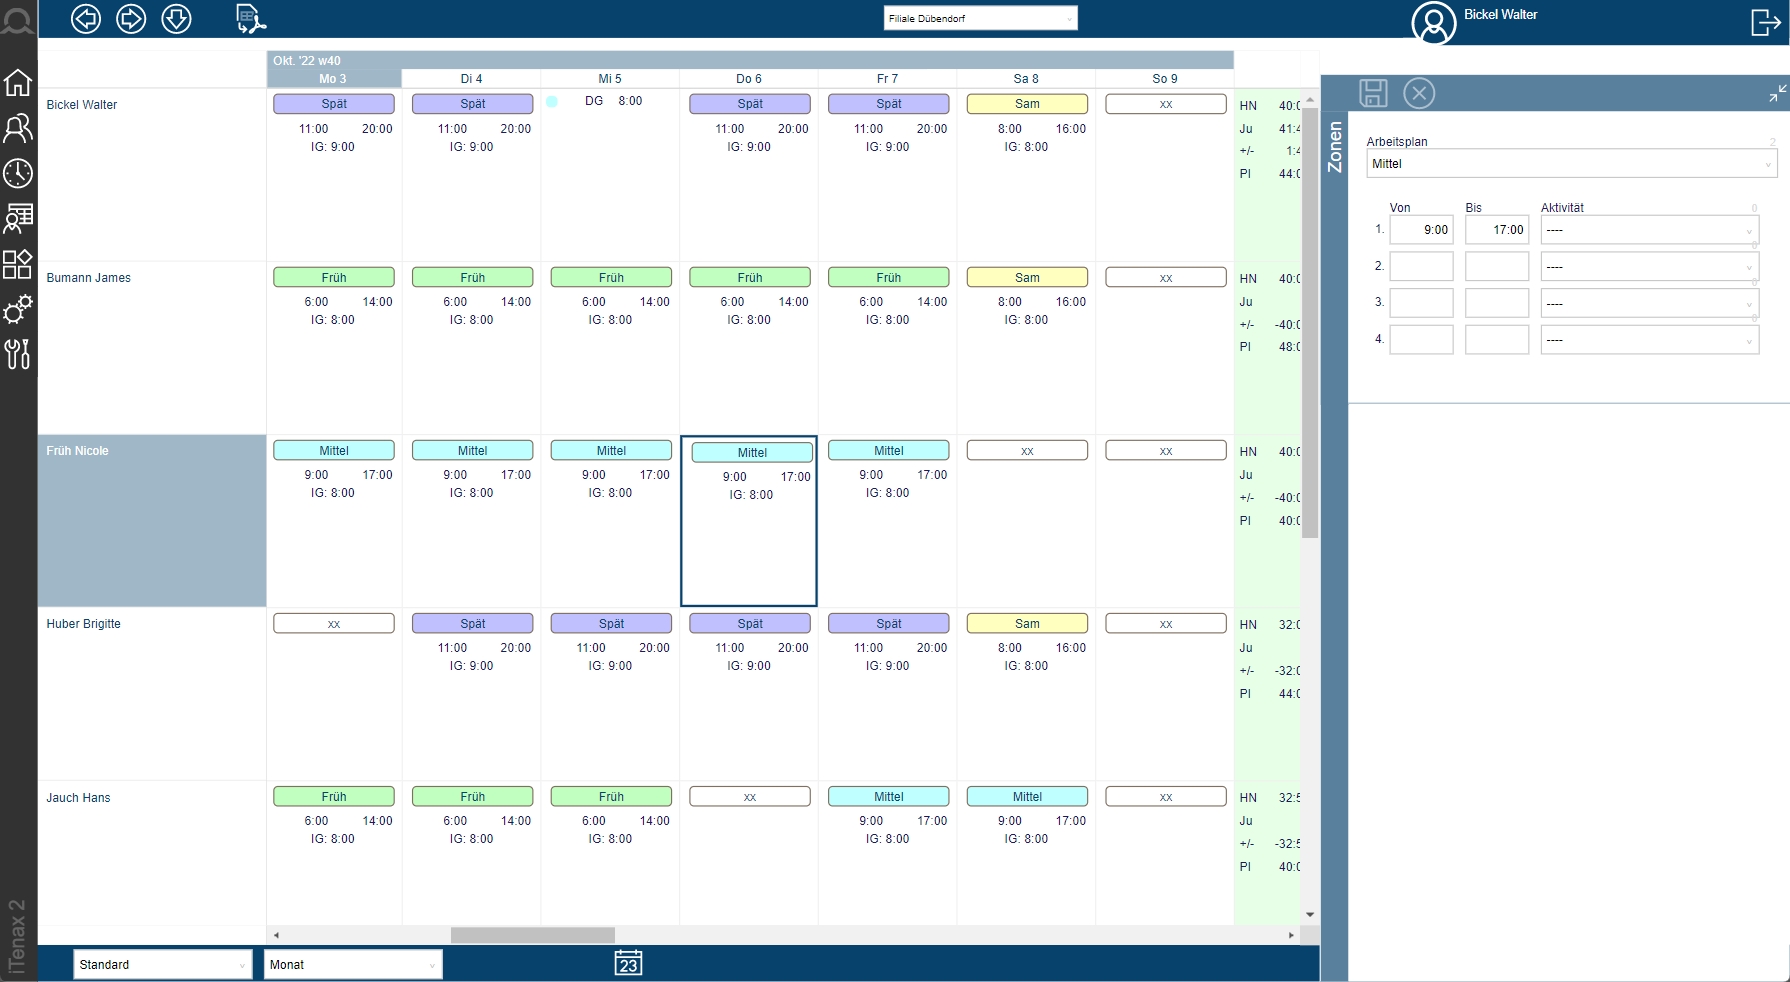Open the Standard dropdown in bottom bar
This screenshot has width=1790, height=982.
point(162,965)
